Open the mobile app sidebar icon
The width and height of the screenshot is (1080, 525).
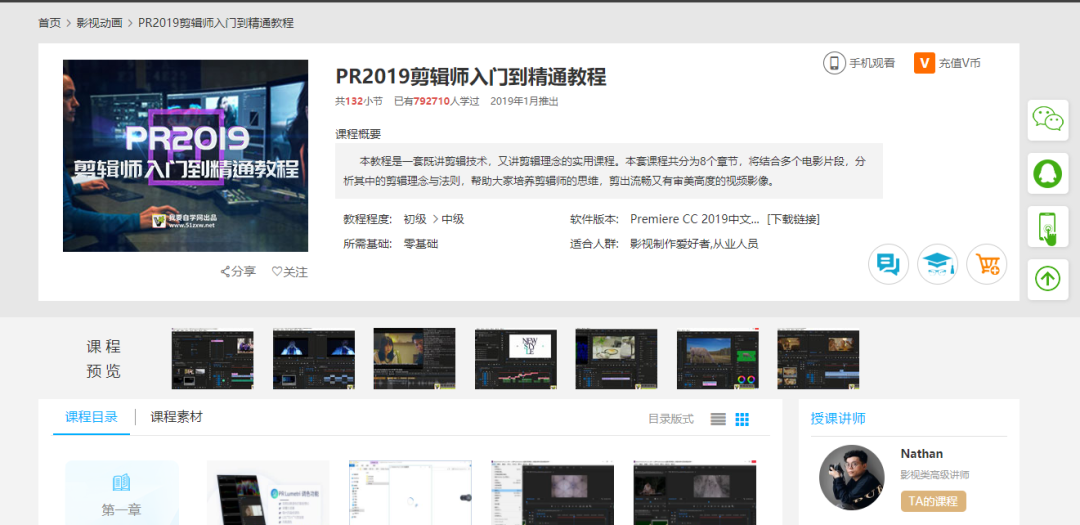tap(1048, 226)
